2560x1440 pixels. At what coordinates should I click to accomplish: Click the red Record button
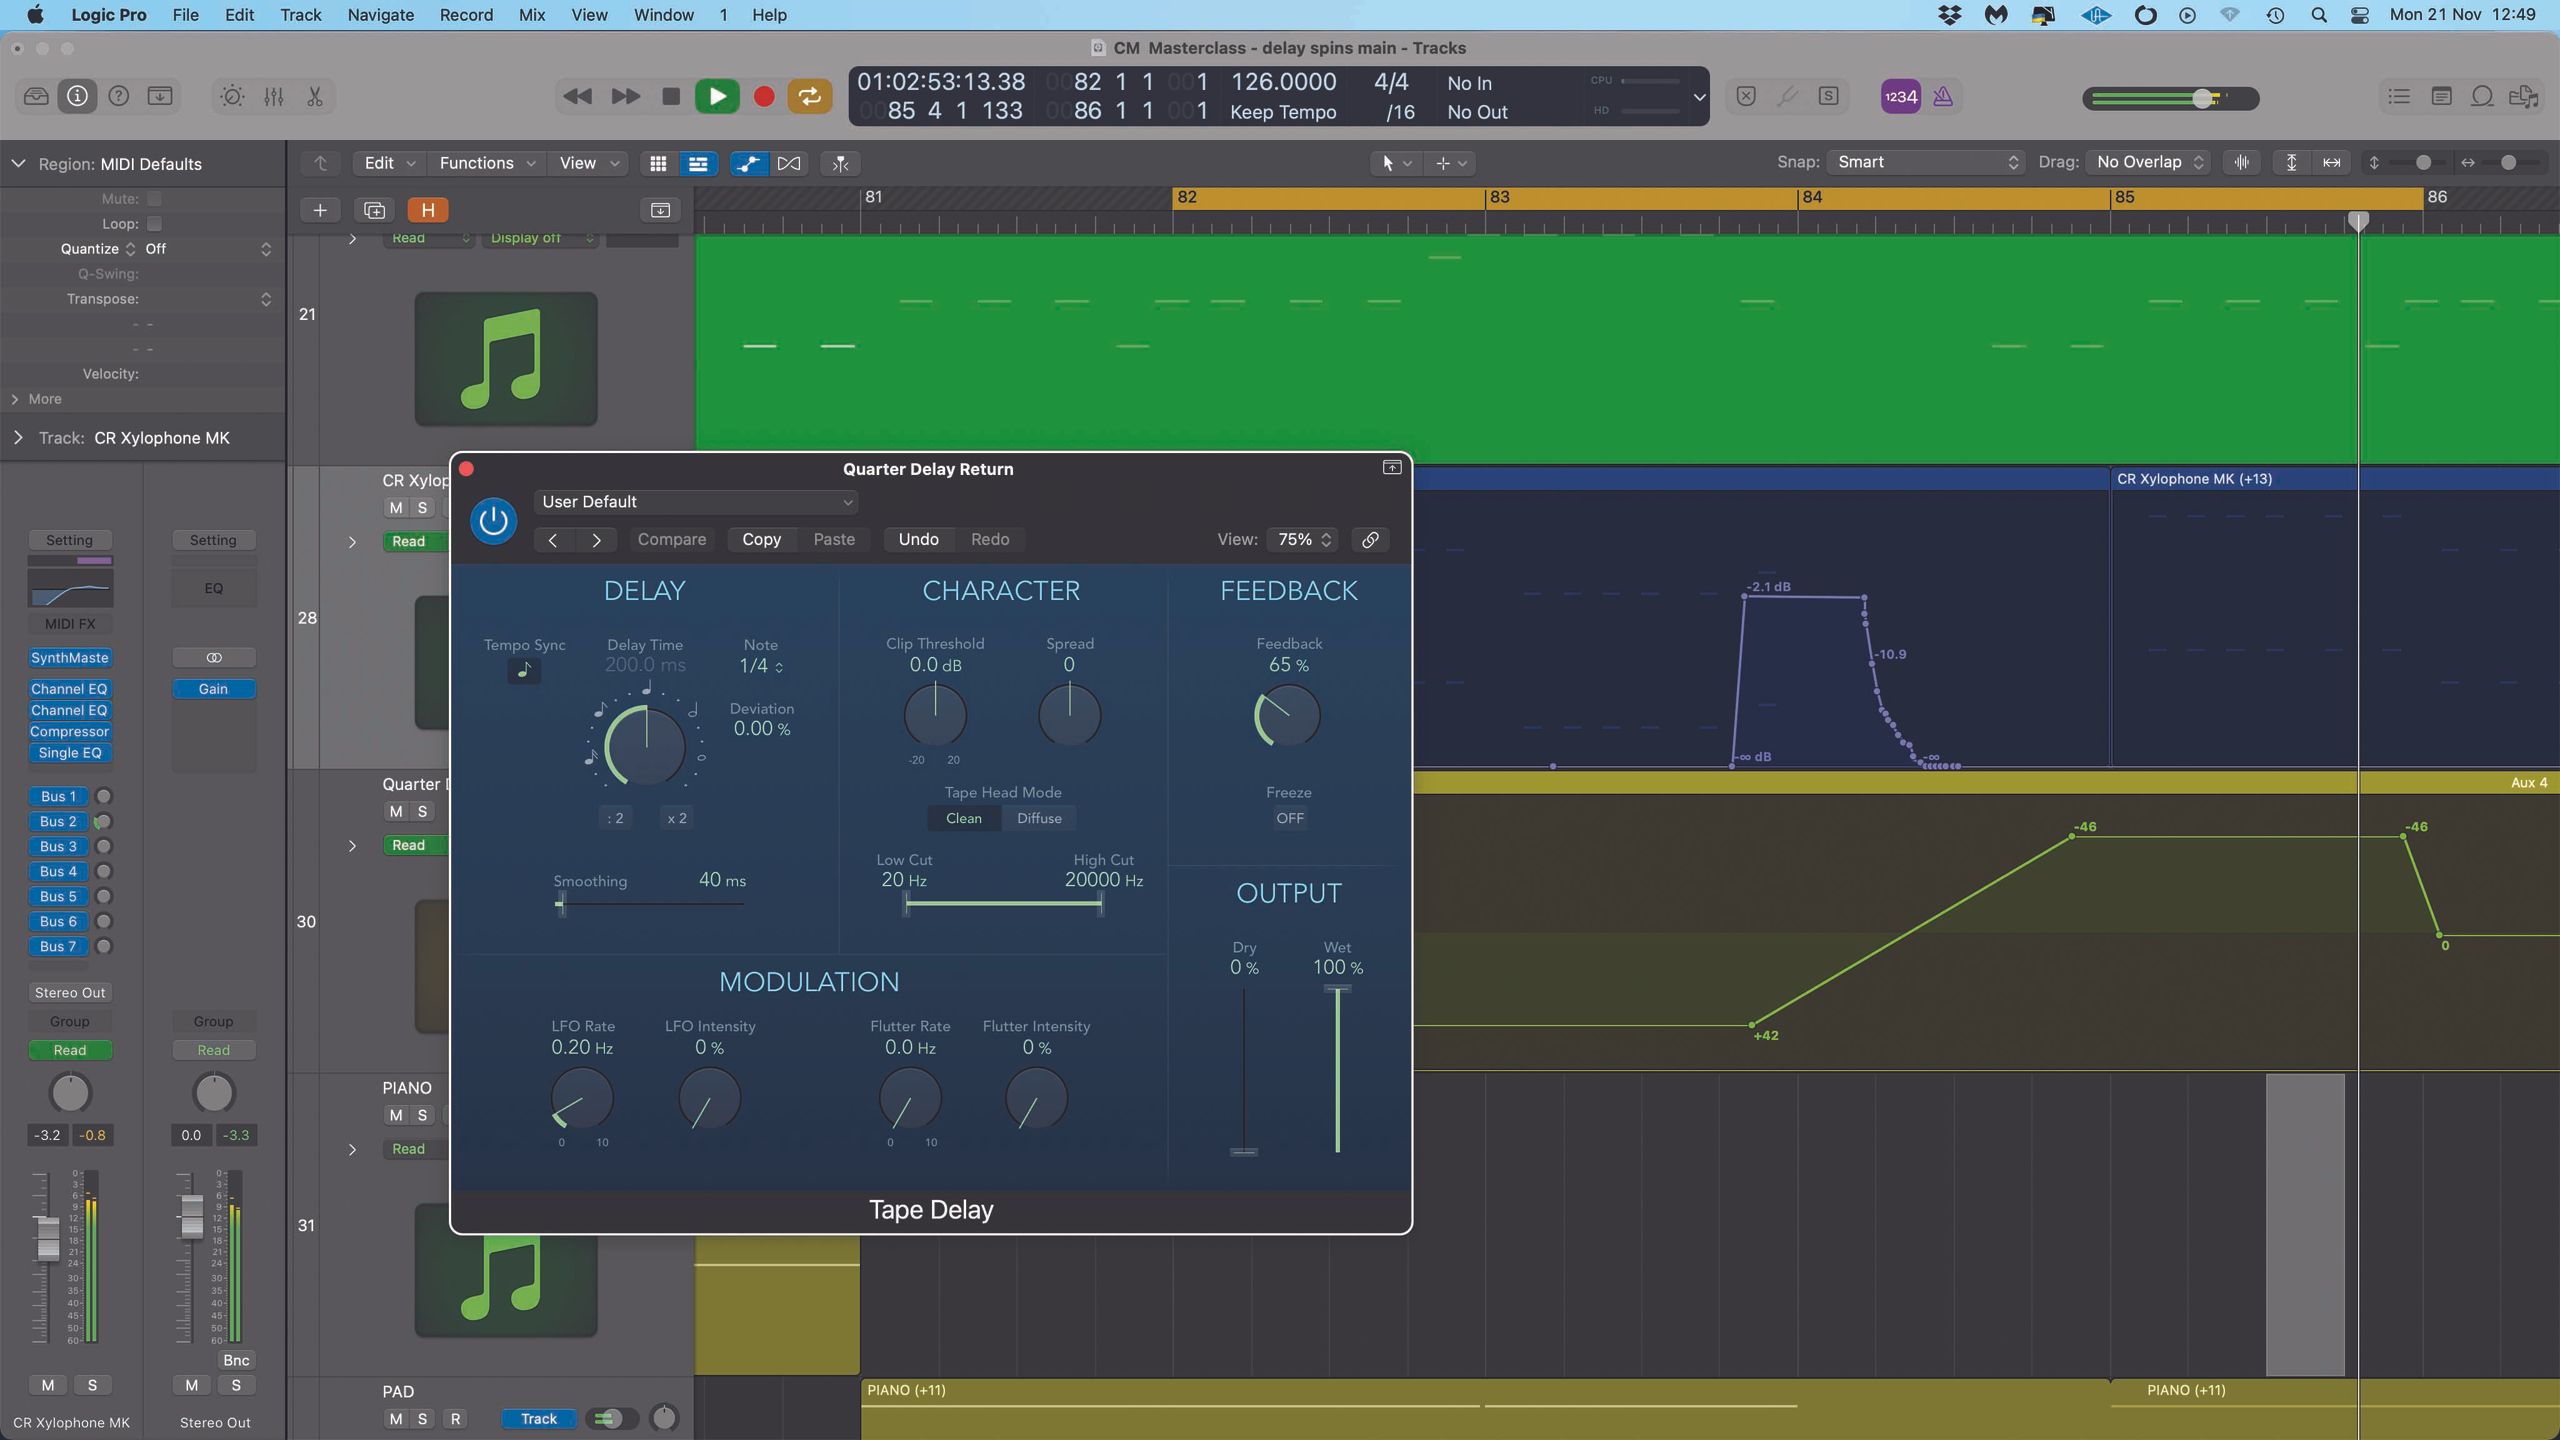pos(764,96)
